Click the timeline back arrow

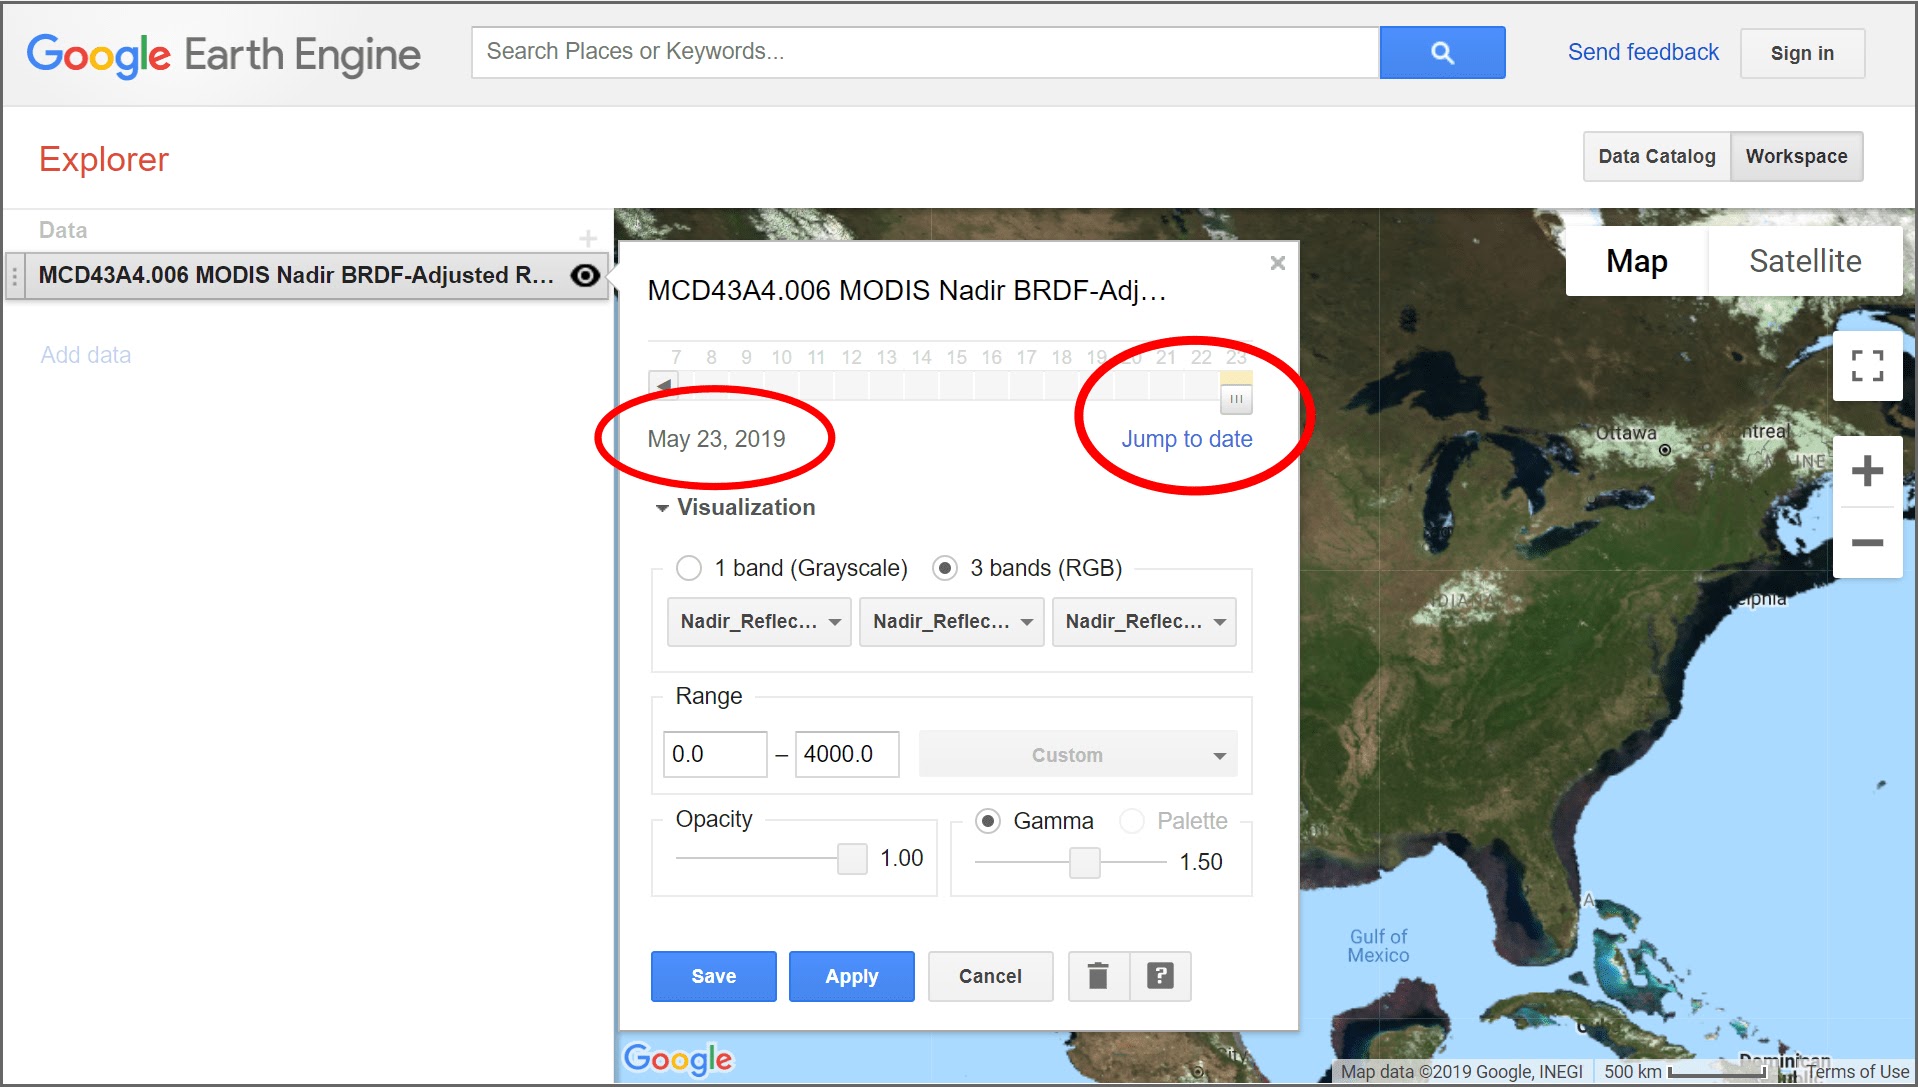[x=664, y=385]
